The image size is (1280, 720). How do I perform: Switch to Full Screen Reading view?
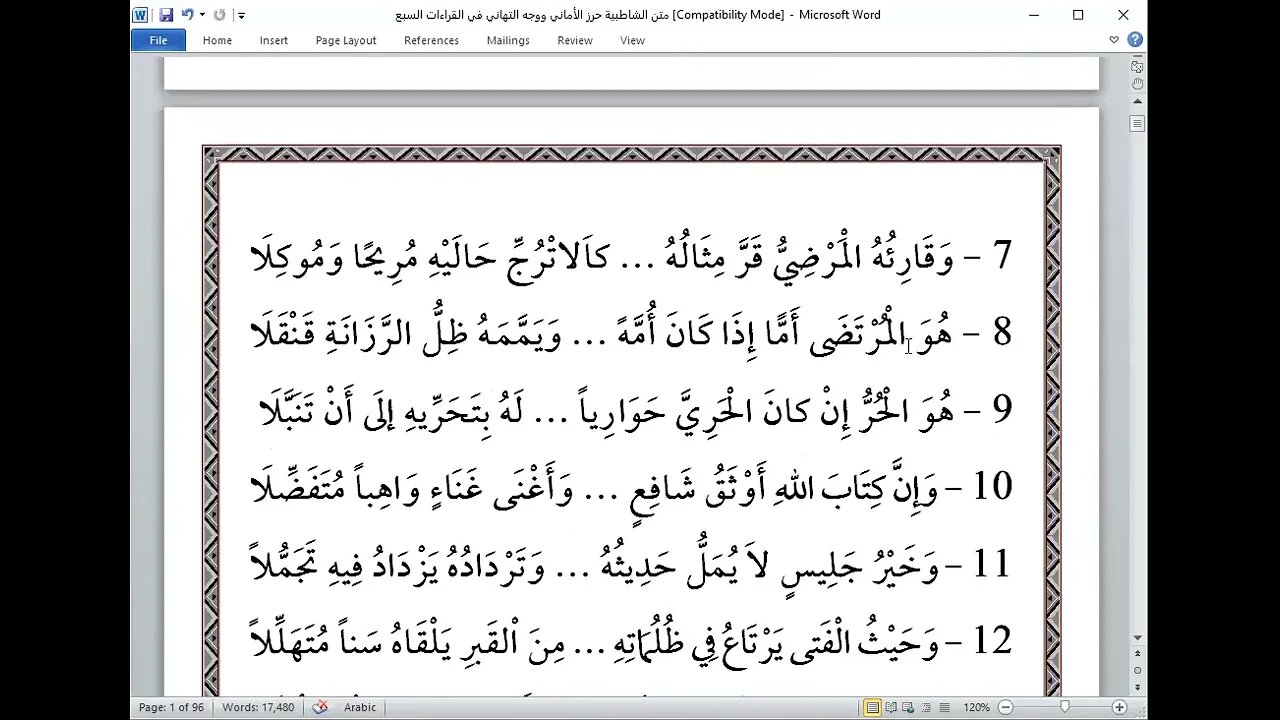891,707
